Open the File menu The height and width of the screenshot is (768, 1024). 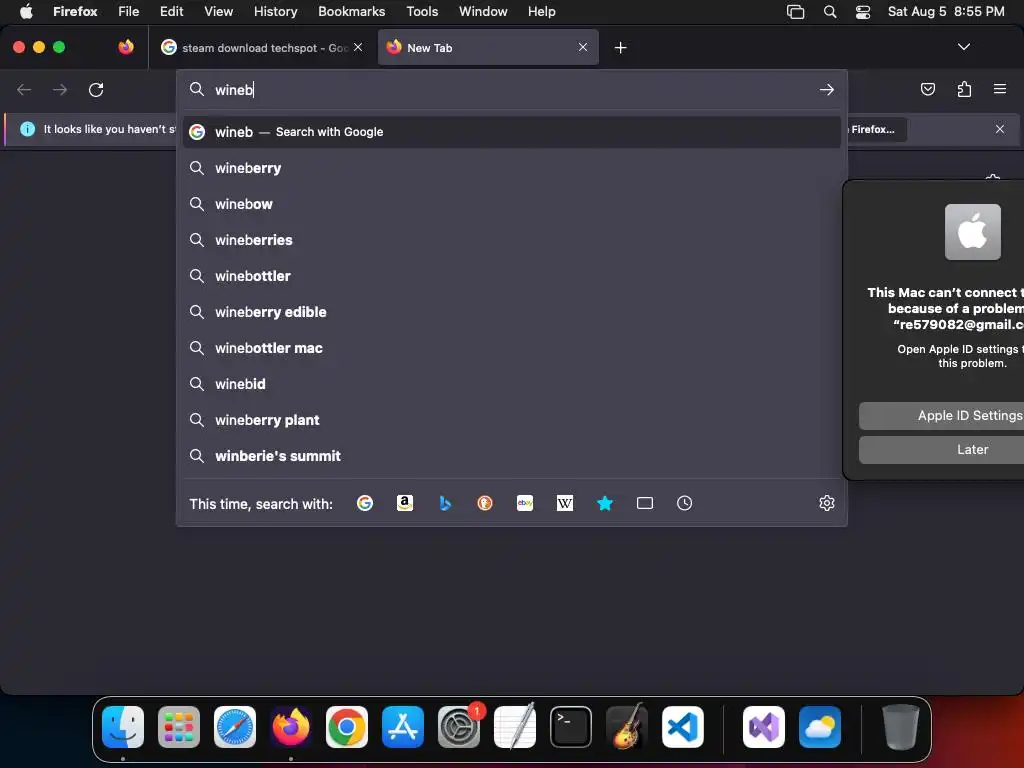129,11
